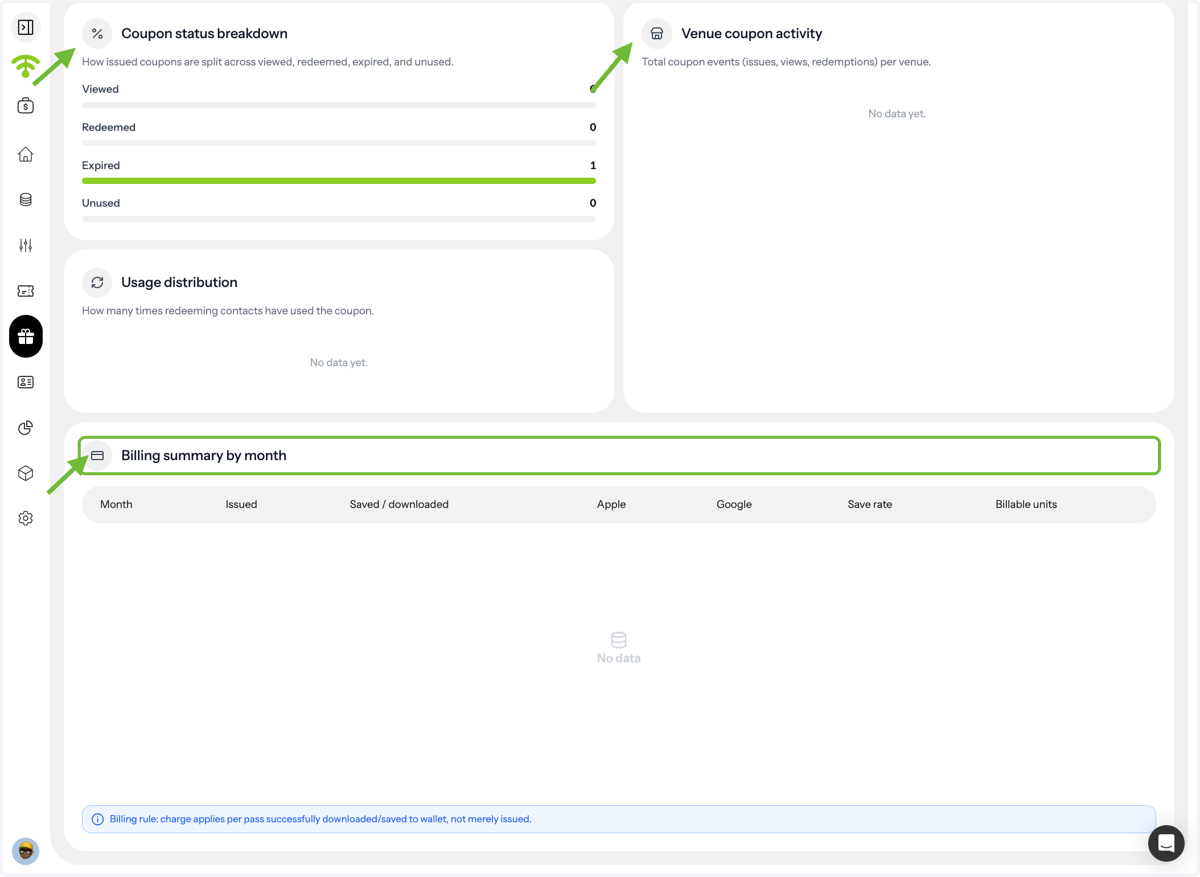The height and width of the screenshot is (877, 1200).
Task: Click the billing rule notice text
Action: [x=320, y=819]
